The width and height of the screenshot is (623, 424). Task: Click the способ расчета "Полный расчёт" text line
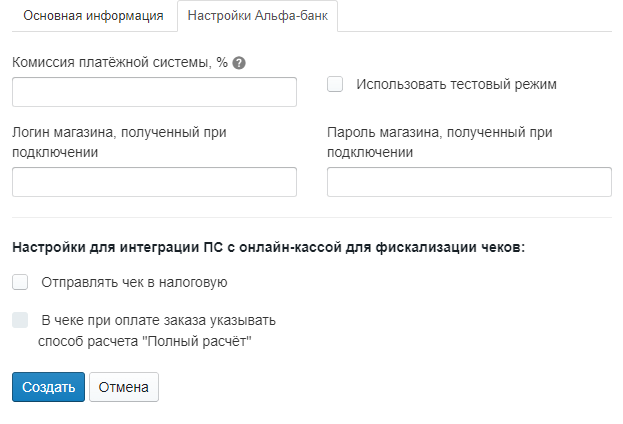(x=145, y=341)
